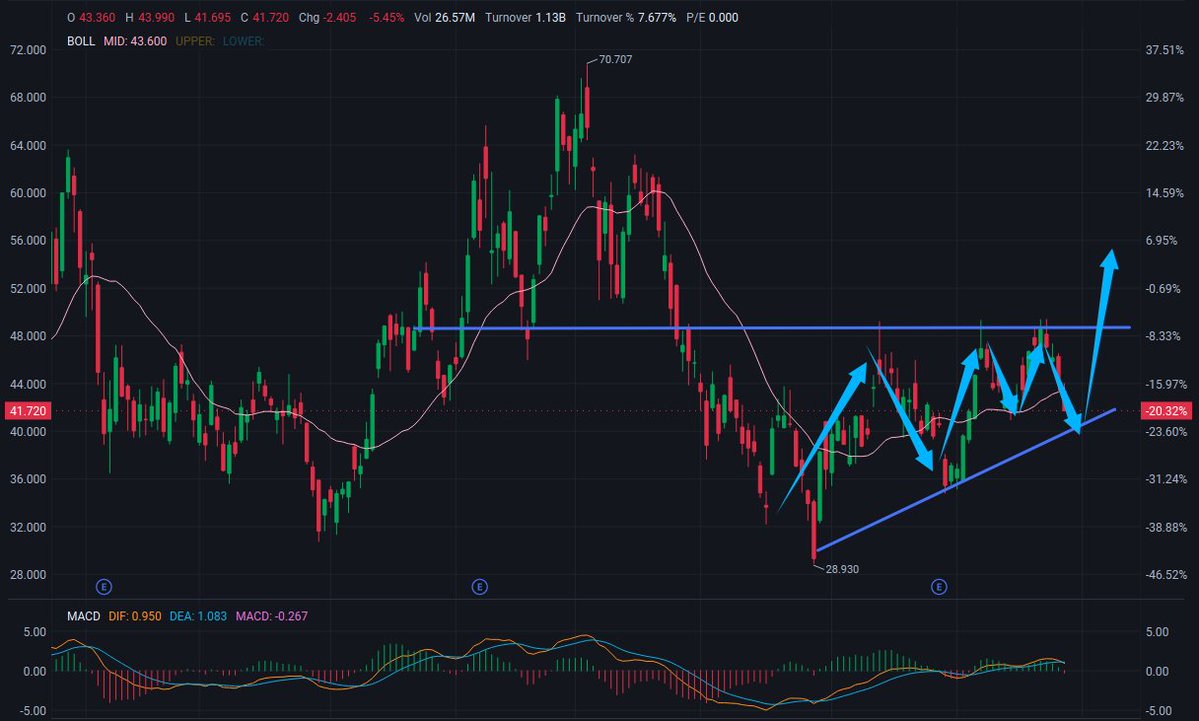Click the P/E 0.000 figure

(712, 18)
